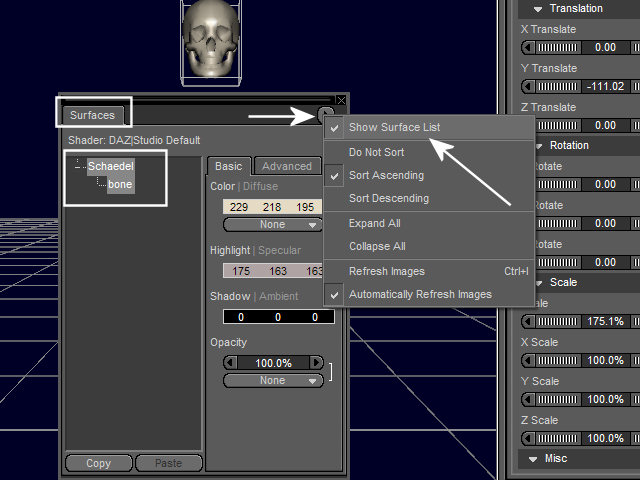Switch to the Basic tab
Screen dimensions: 640x480
coord(229,167)
